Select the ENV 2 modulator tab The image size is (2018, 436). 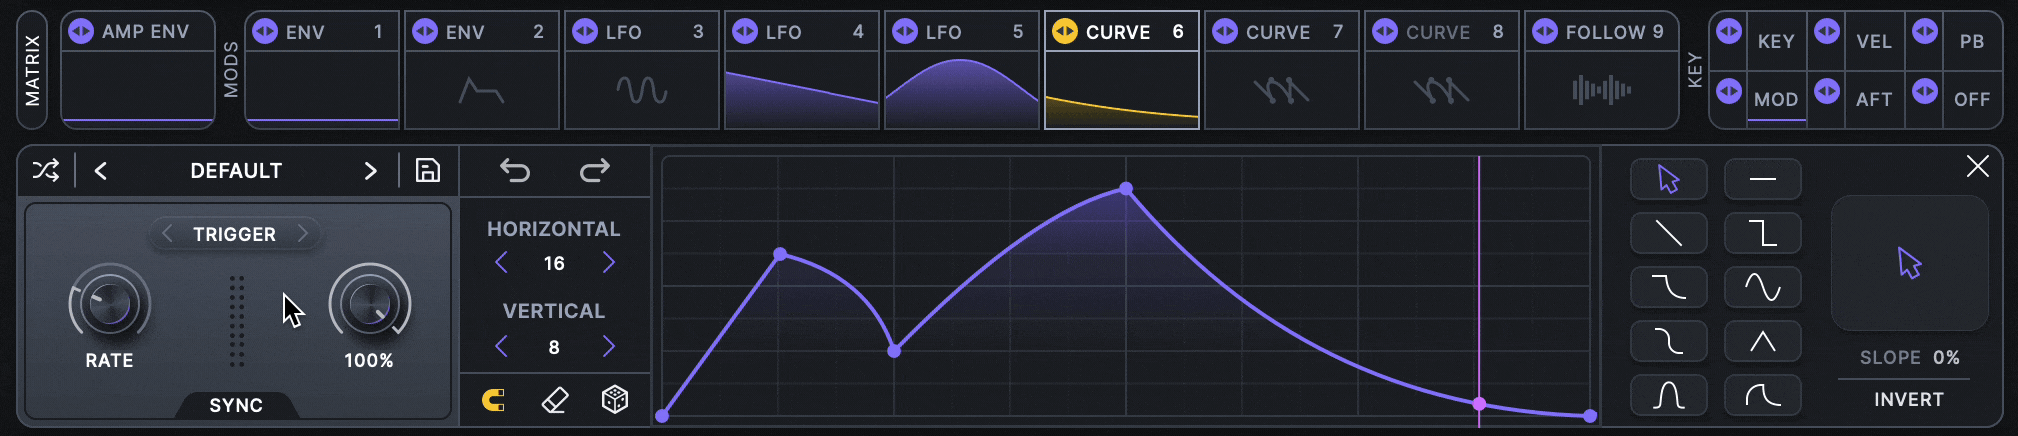coord(482,70)
